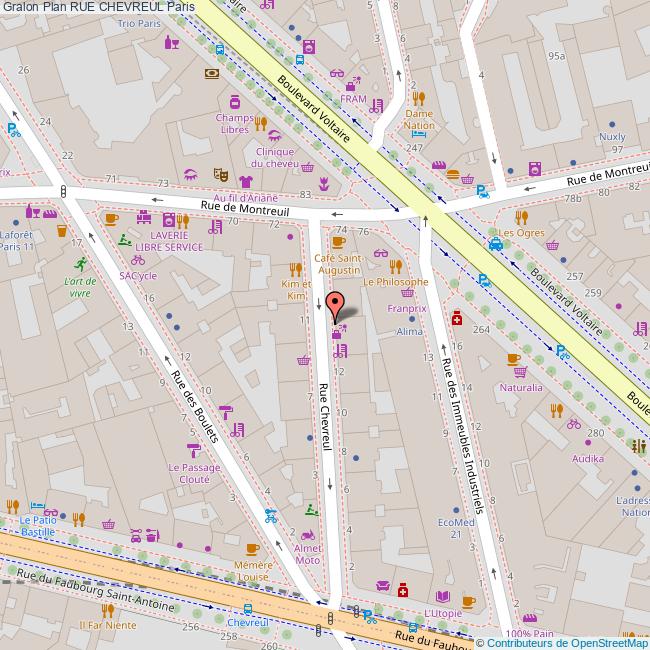Click the blue taxi icon on Boulevard Voltaire
This screenshot has width=650, height=650.
click(495, 243)
